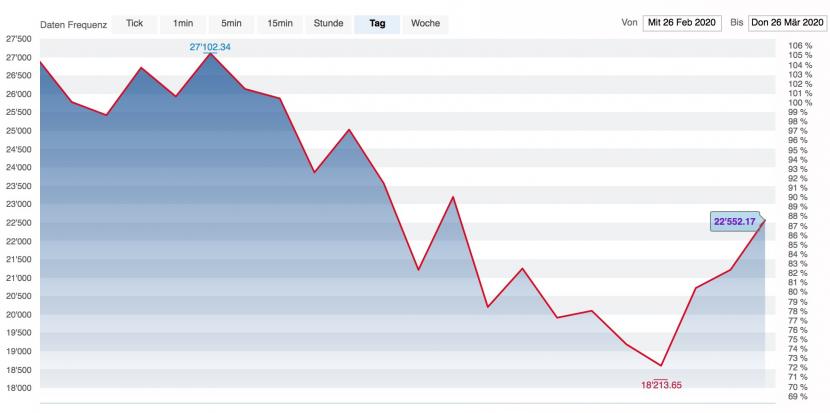Click the current value tag 22'552.17
The height and width of the screenshot is (413, 830).
(735, 222)
